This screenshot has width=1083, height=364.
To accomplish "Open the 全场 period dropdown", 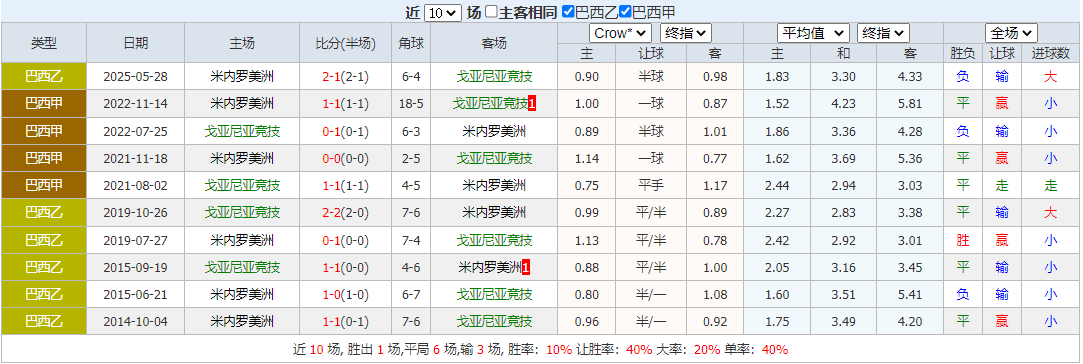I will click(1011, 33).
